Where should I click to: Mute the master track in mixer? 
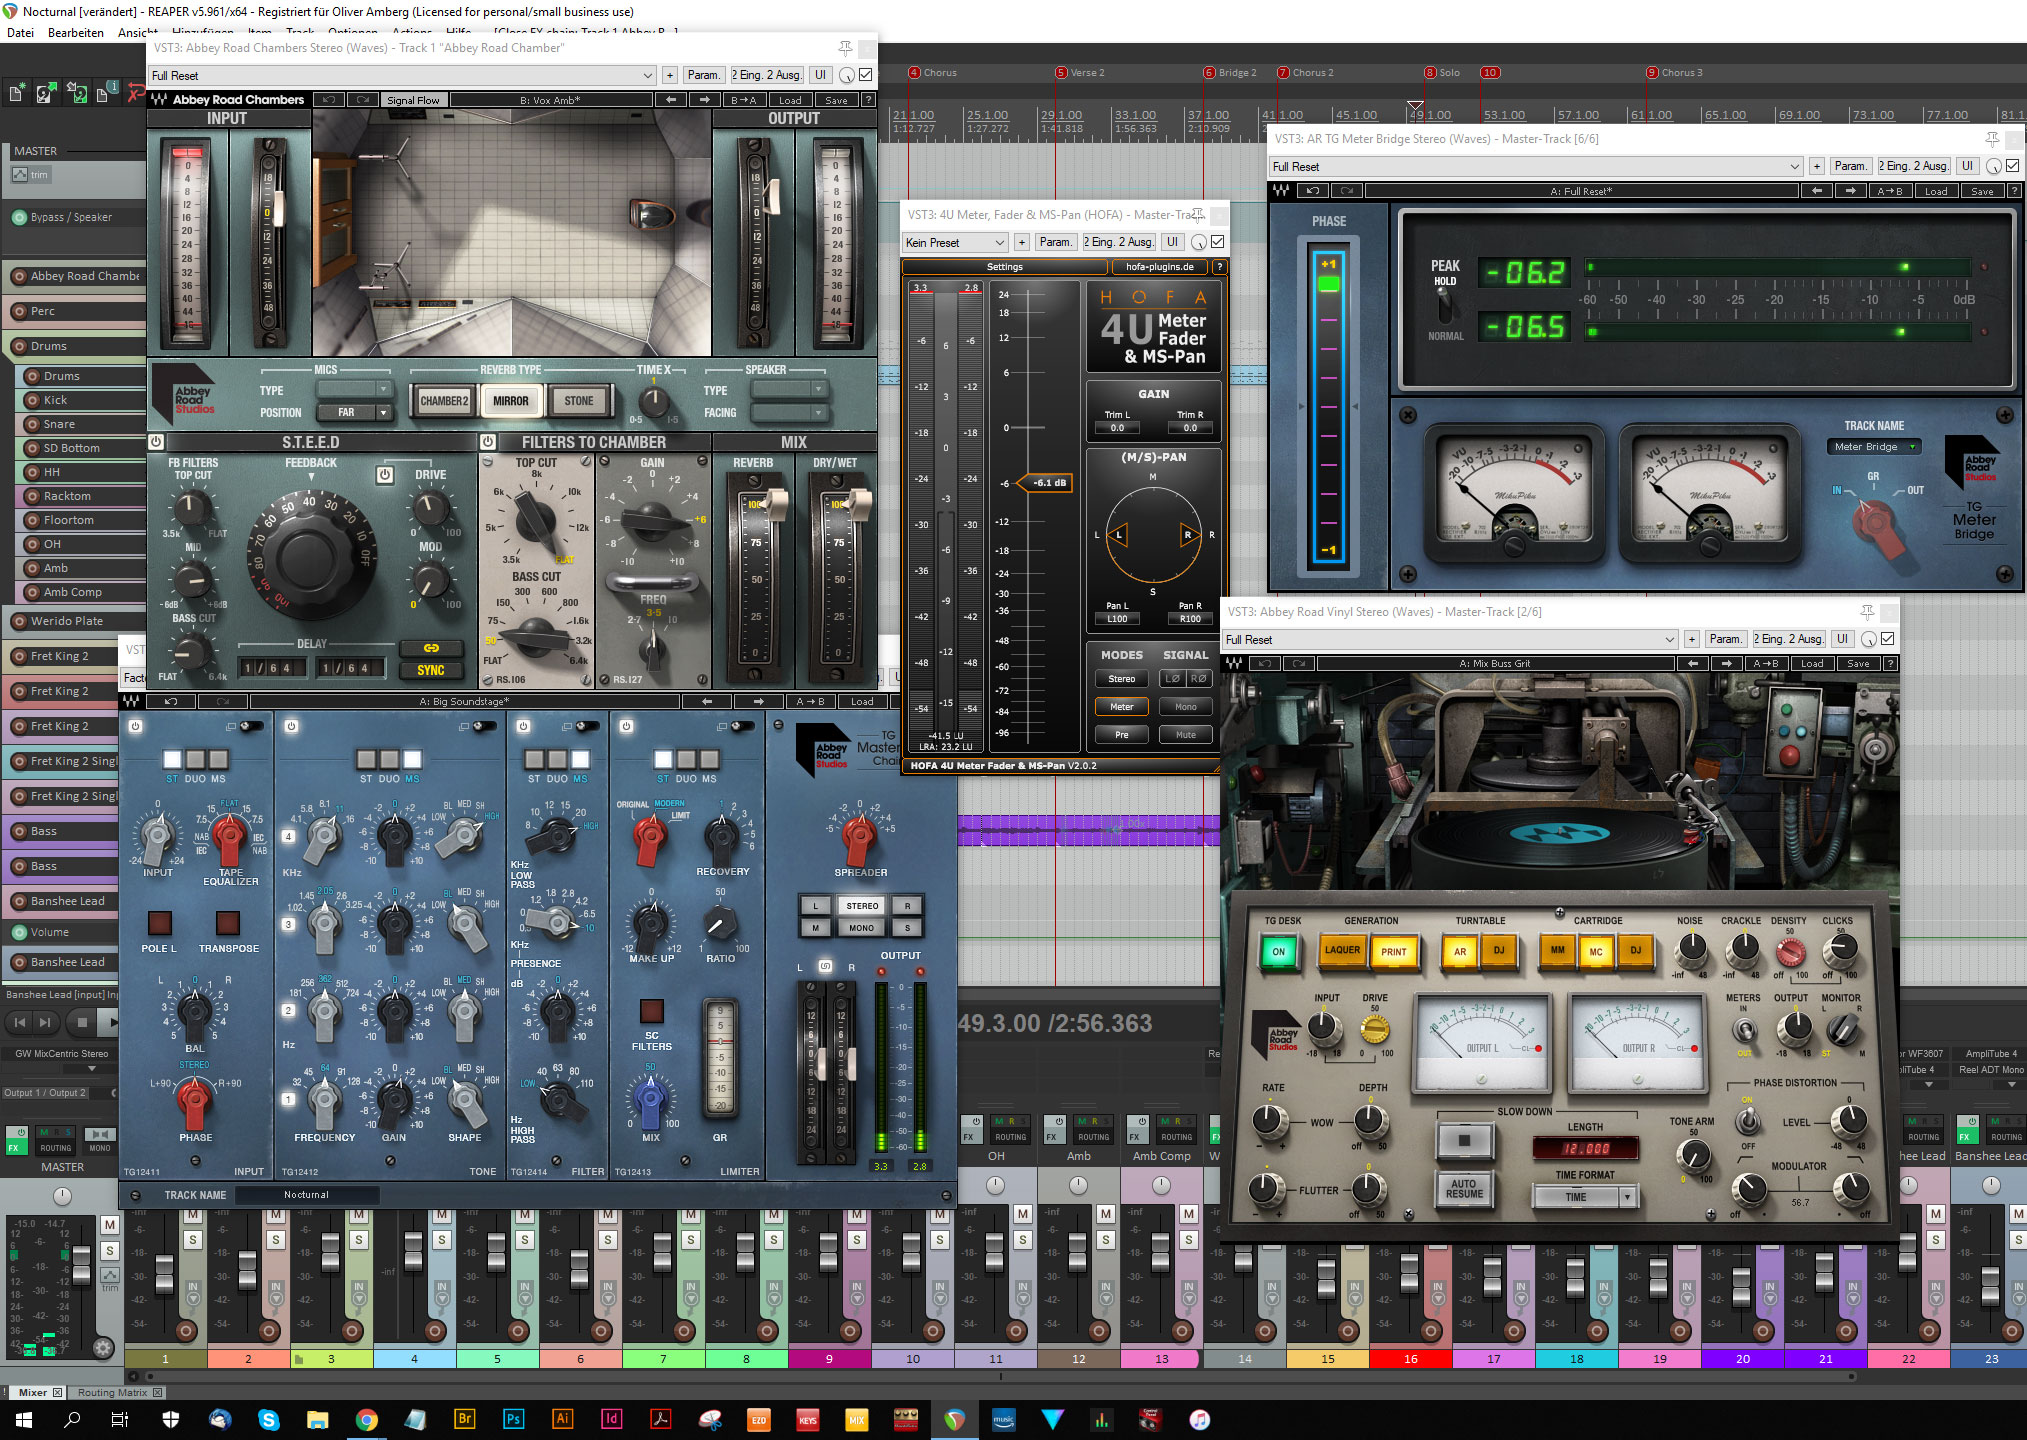click(x=110, y=1225)
